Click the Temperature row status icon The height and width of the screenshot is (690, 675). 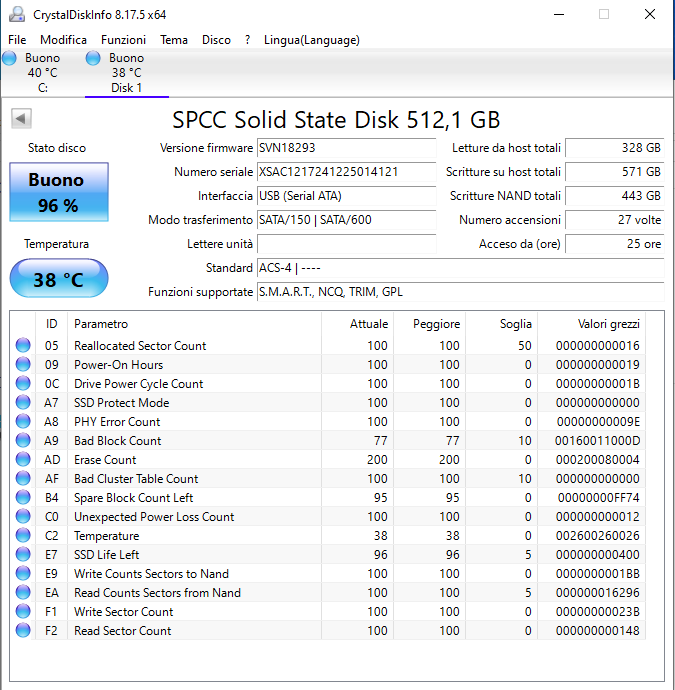click(x=23, y=536)
